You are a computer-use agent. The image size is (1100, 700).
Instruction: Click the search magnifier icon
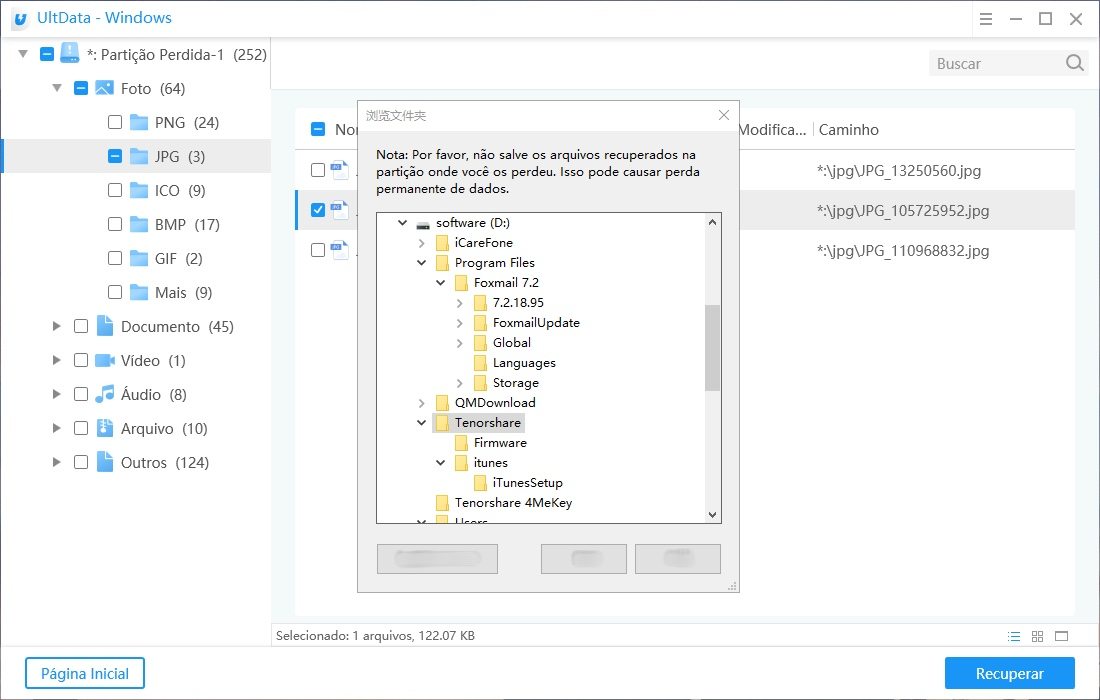pyautogui.click(x=1074, y=63)
